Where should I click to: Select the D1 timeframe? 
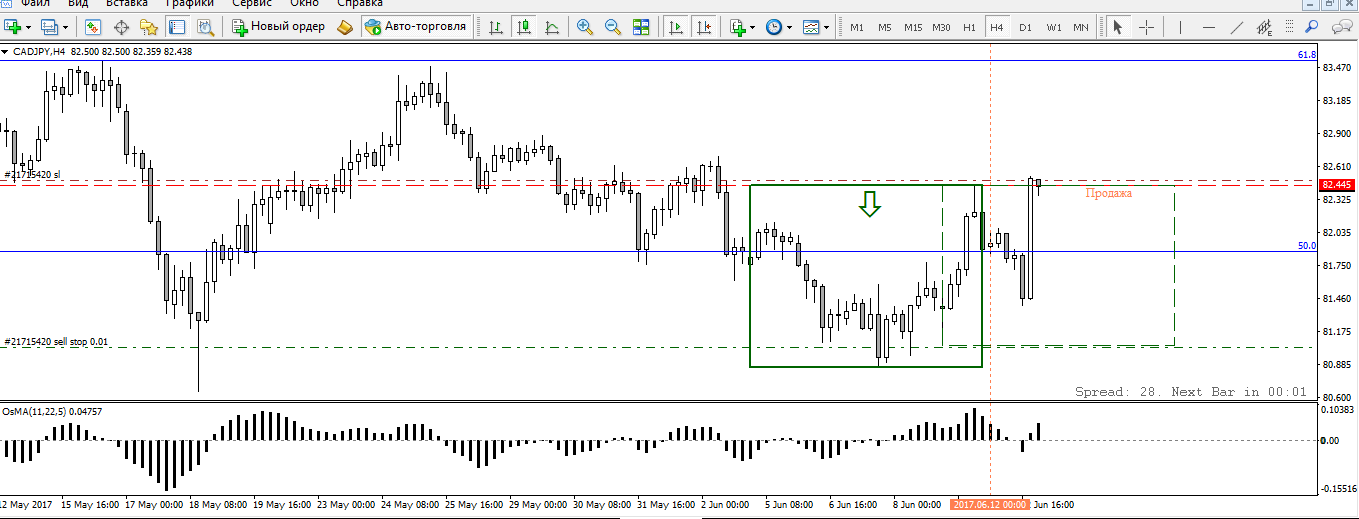pos(1025,27)
